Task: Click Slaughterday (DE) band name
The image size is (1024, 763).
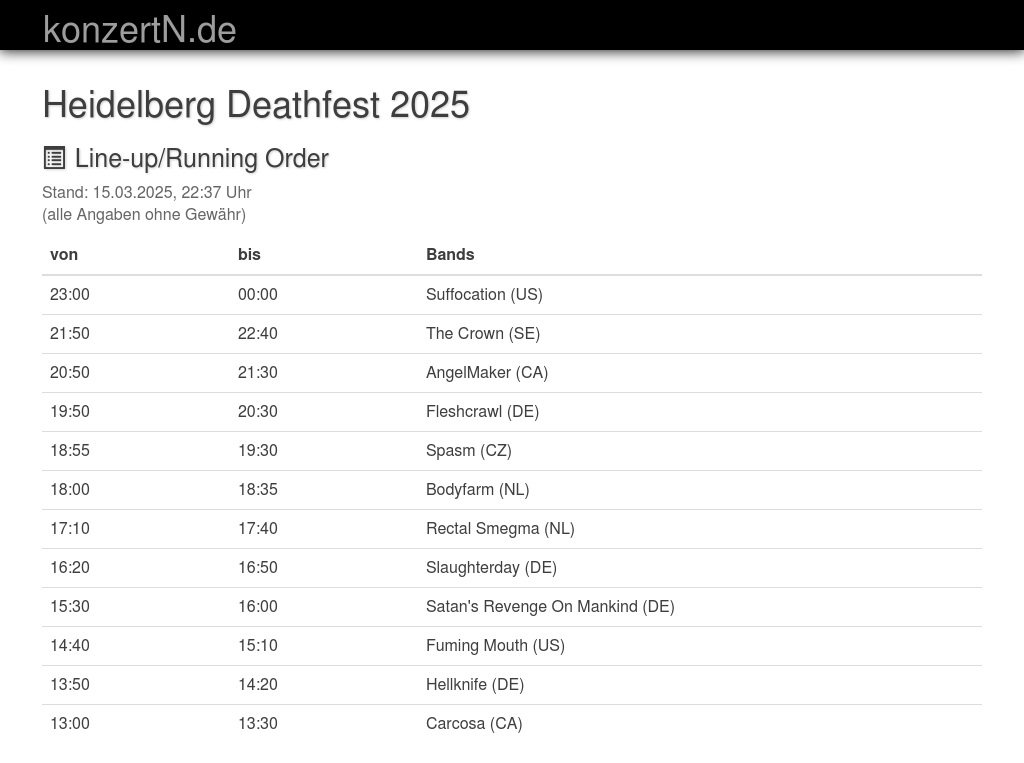Action: [491, 567]
